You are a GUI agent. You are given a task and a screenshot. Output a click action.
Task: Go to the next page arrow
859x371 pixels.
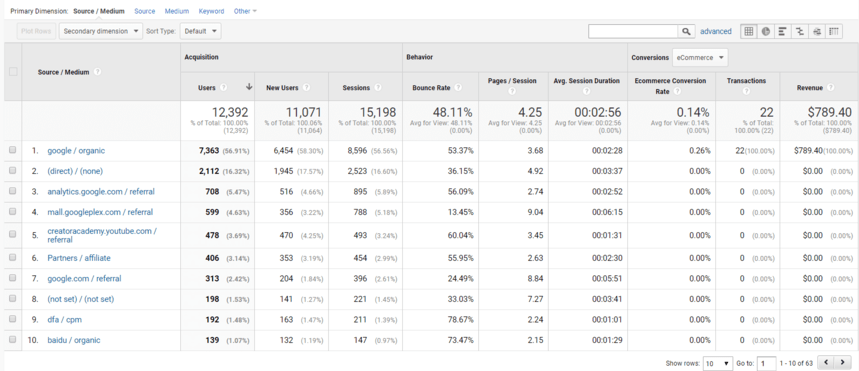pos(842,362)
